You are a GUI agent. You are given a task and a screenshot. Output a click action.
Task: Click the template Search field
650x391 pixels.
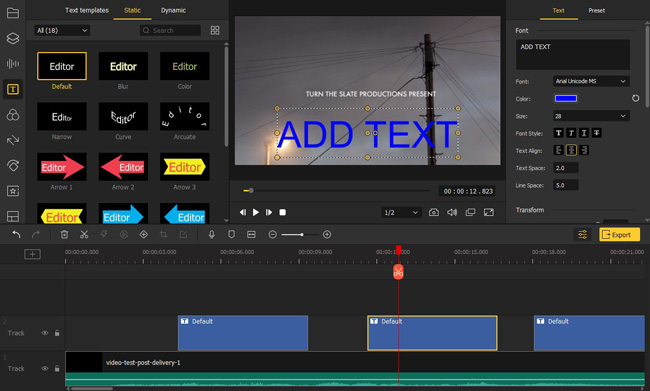pyautogui.click(x=170, y=30)
